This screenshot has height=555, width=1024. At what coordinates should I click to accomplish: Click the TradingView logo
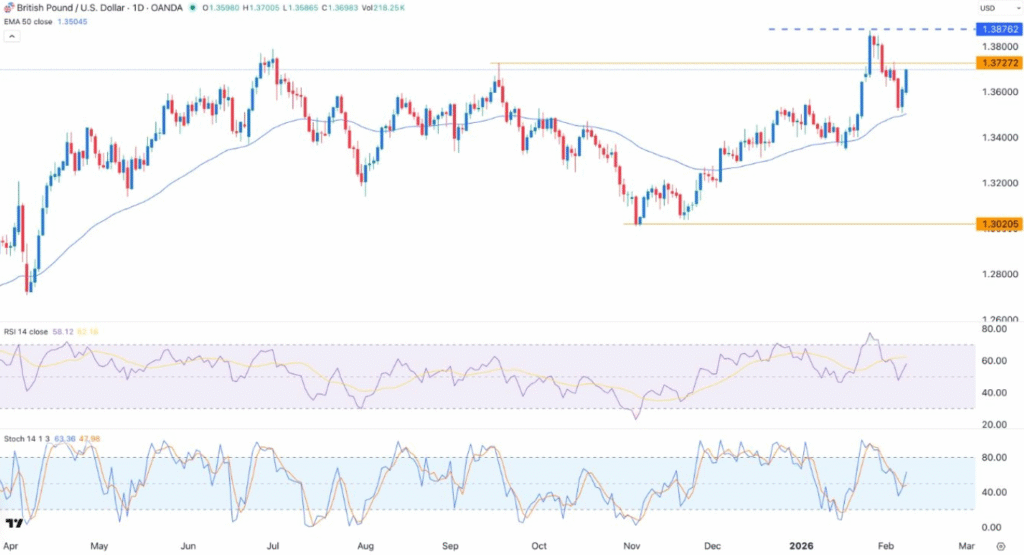coord(15,524)
